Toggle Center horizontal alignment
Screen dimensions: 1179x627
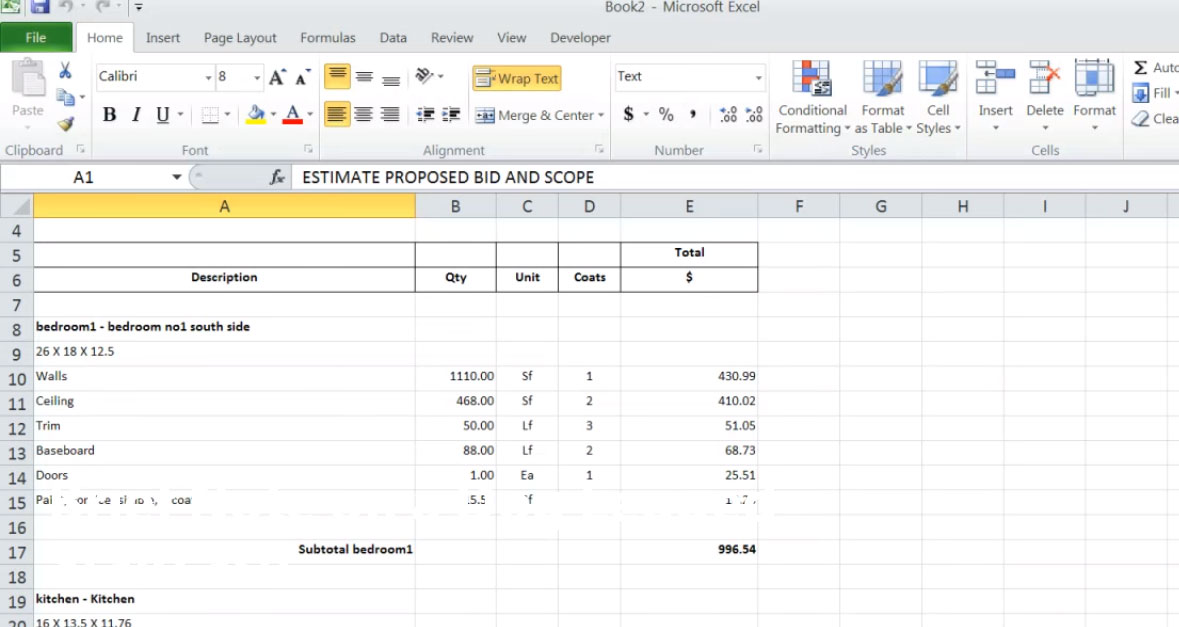[364, 114]
